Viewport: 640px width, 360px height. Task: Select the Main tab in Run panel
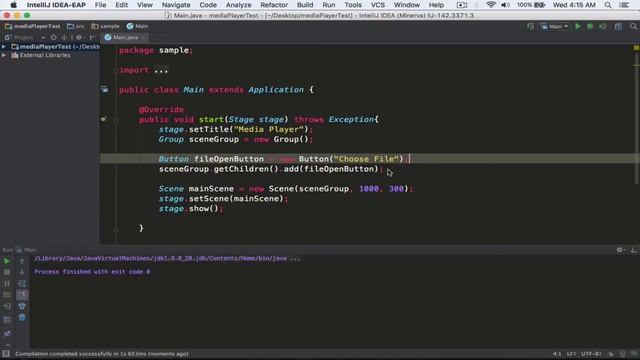tap(27, 250)
